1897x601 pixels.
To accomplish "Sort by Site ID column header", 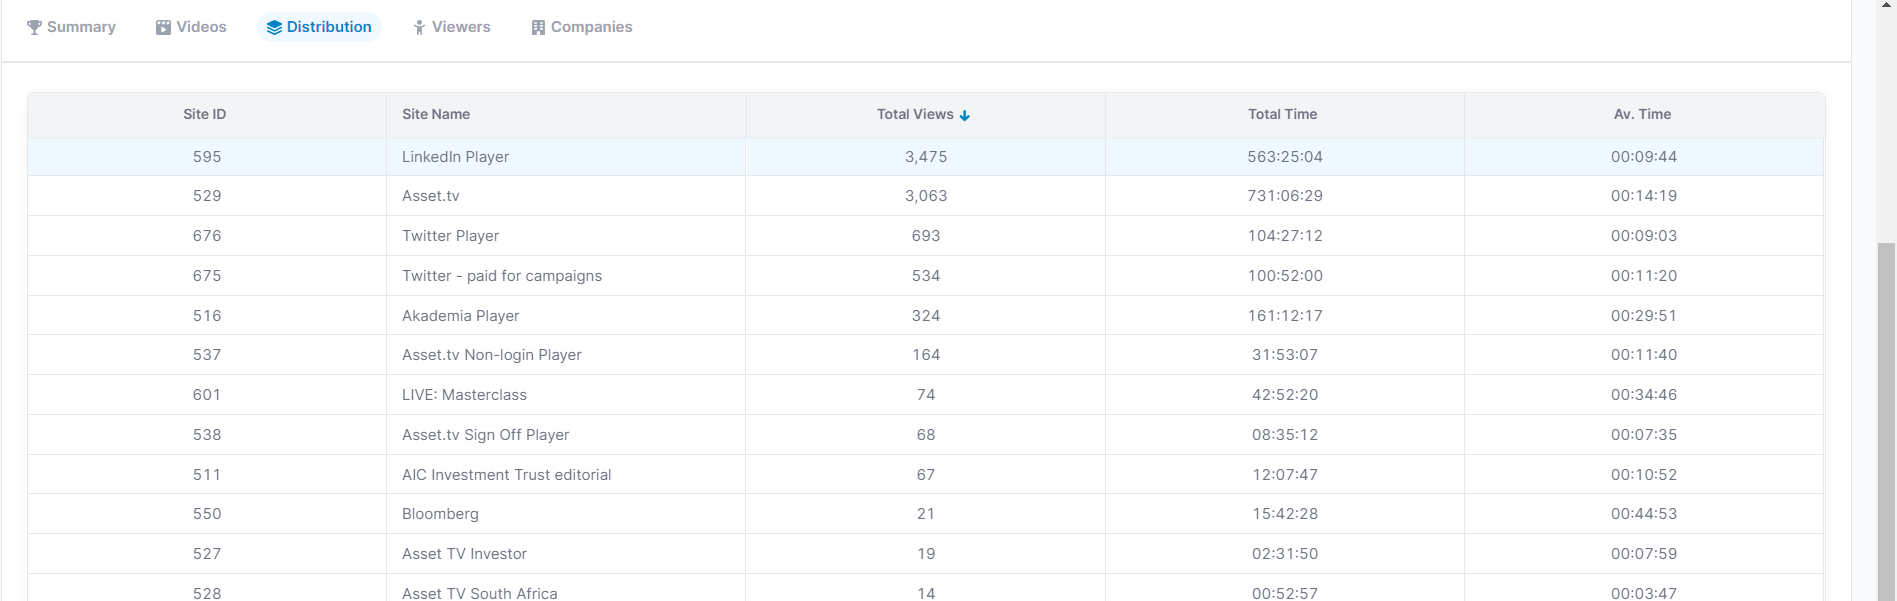I will pos(205,114).
